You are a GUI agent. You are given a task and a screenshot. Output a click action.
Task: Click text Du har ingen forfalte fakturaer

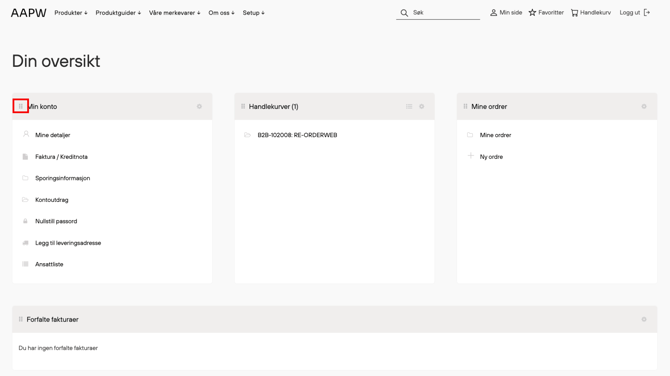click(58, 348)
